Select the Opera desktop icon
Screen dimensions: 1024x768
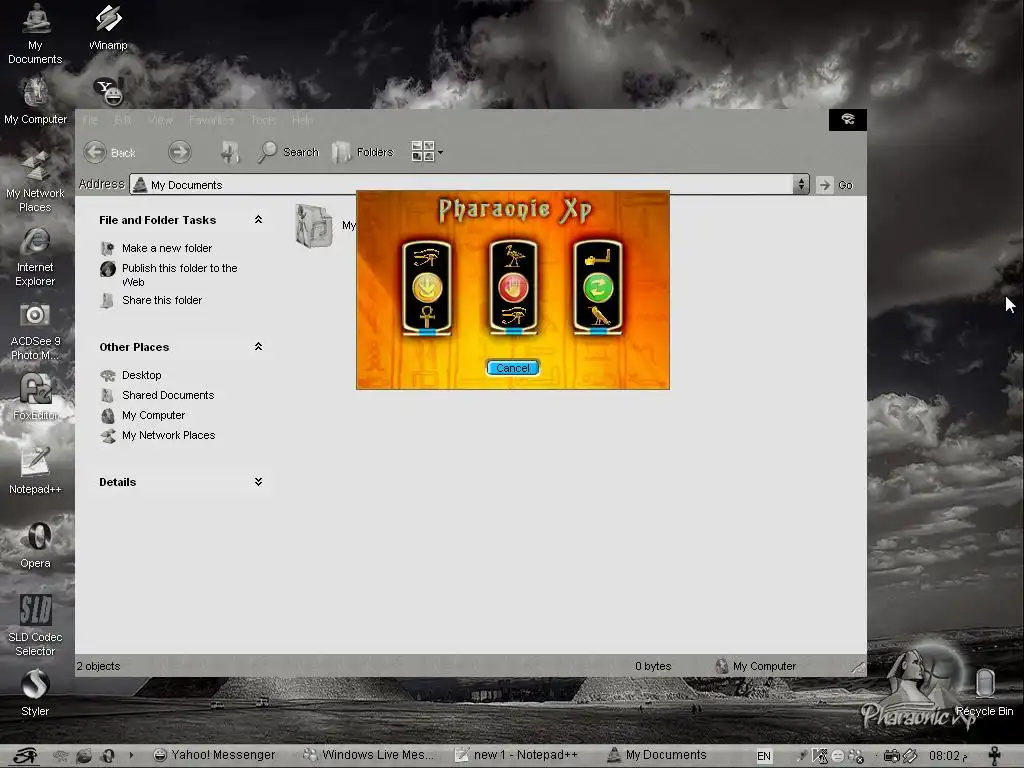click(x=35, y=545)
